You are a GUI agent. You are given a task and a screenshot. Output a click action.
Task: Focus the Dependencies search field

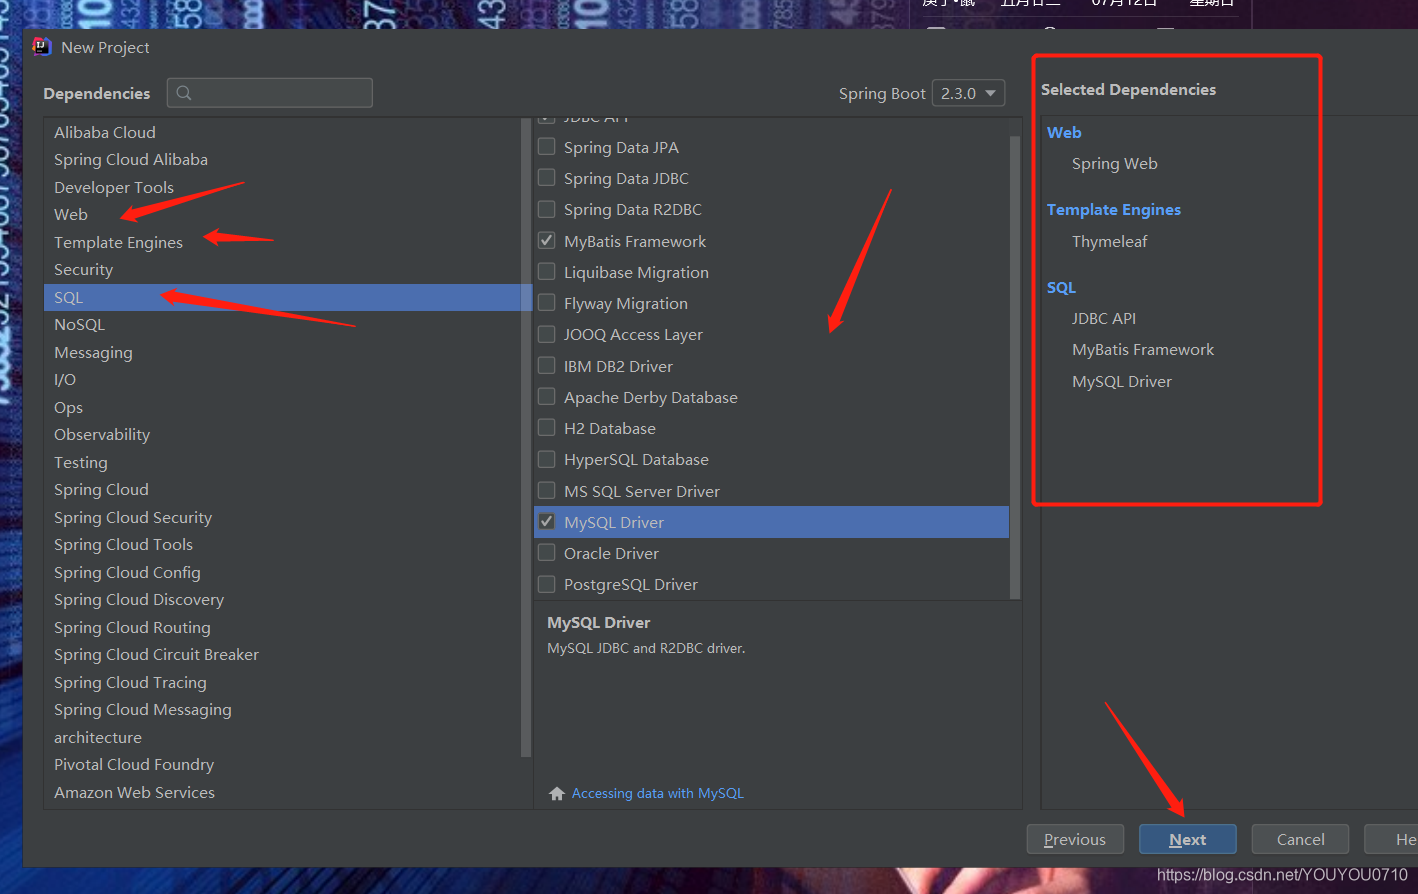(x=270, y=93)
